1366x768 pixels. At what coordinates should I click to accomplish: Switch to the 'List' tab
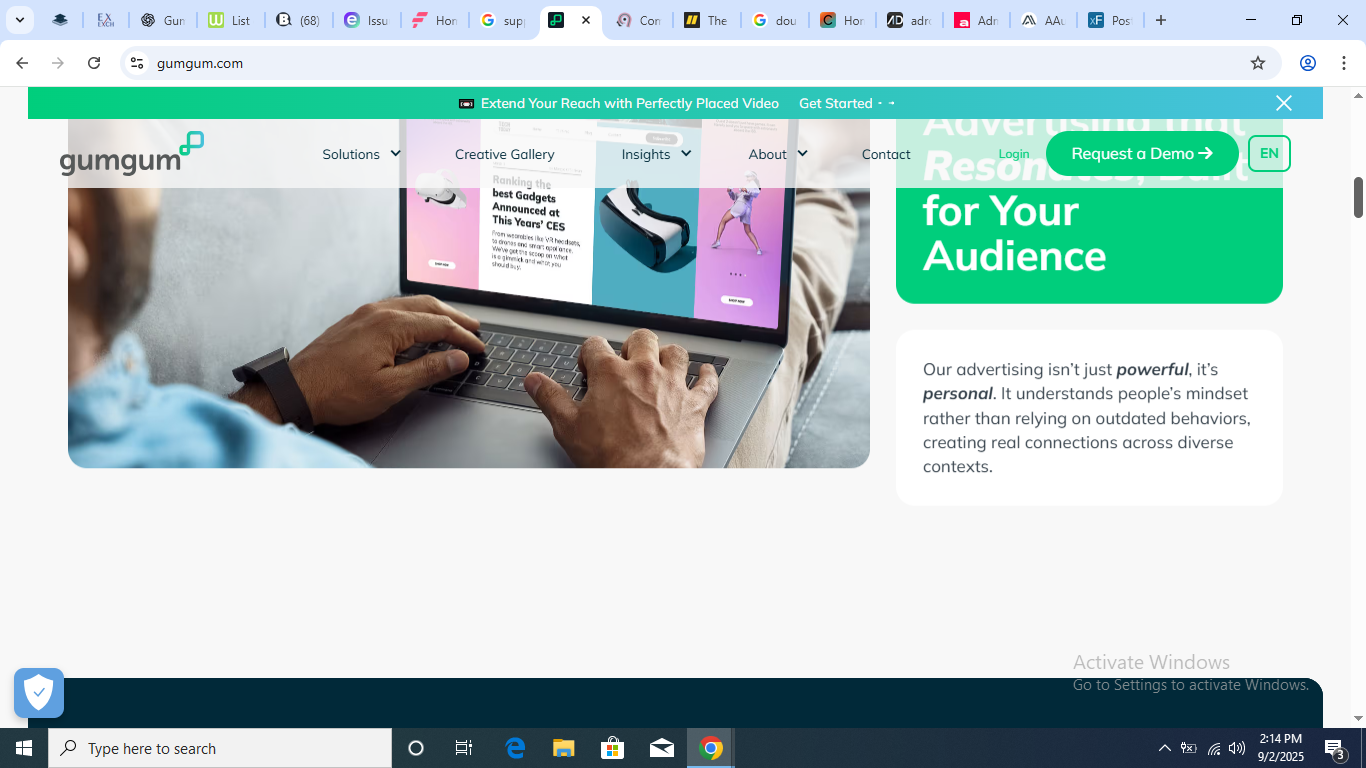(x=230, y=20)
